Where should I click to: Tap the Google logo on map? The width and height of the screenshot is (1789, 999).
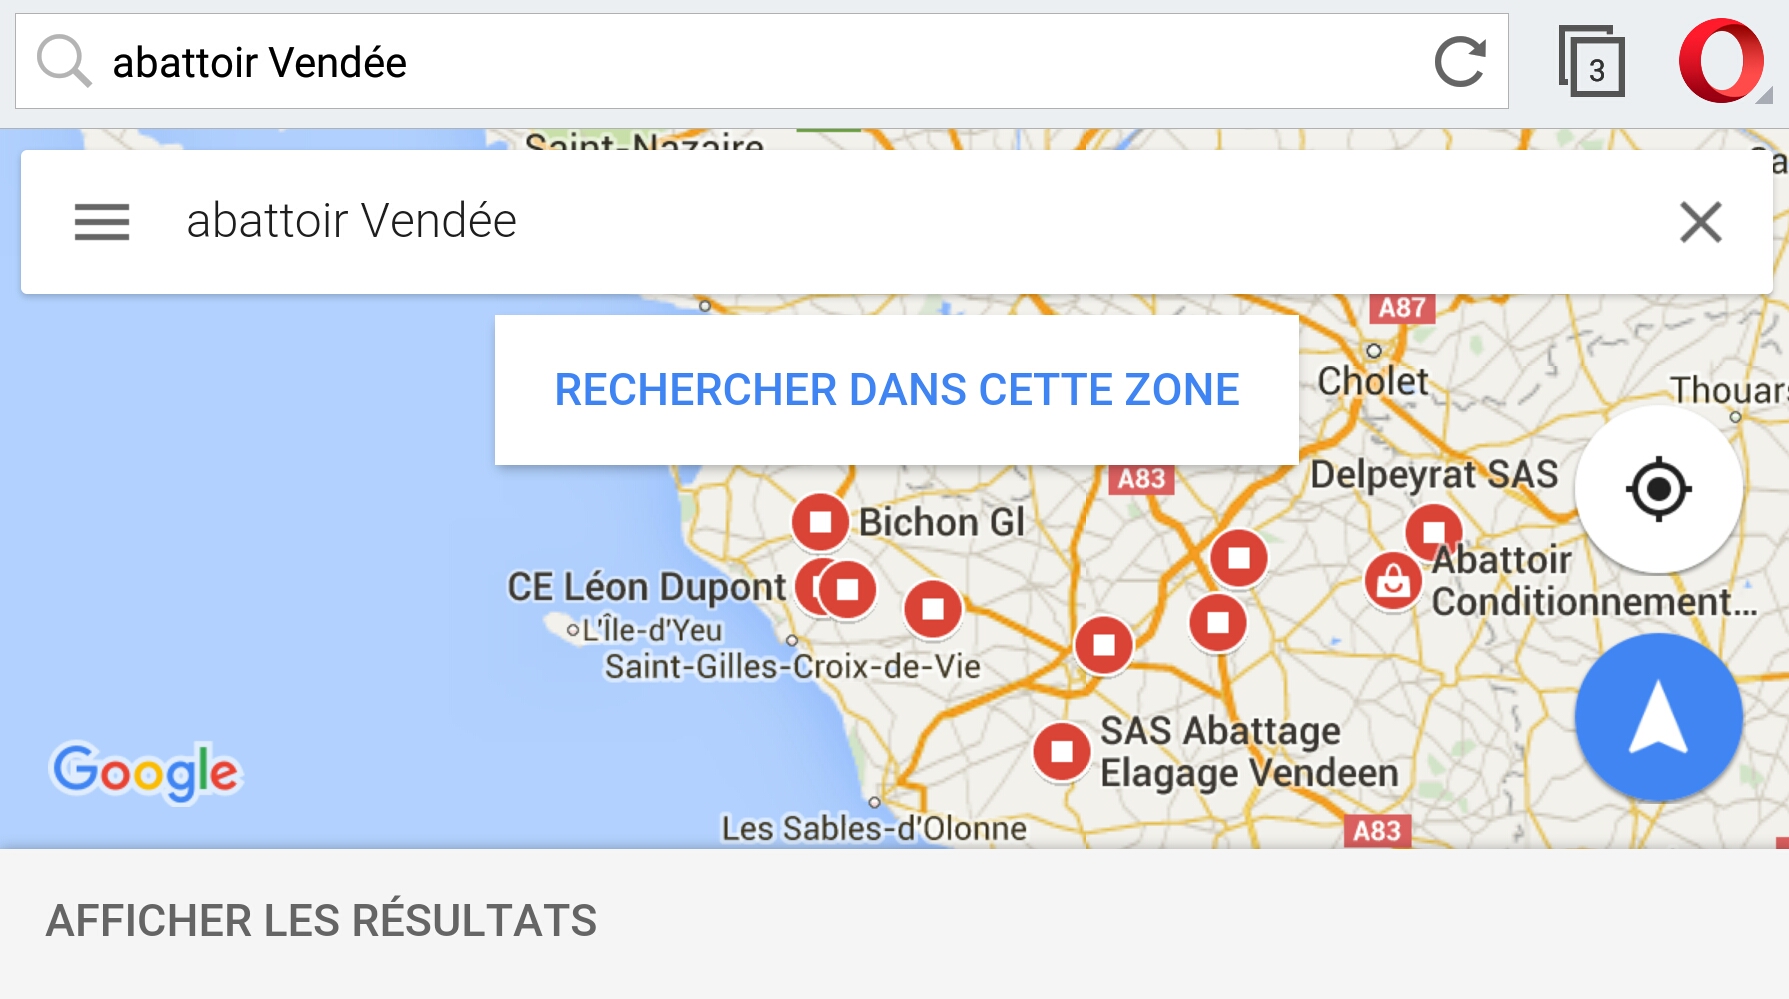146,772
